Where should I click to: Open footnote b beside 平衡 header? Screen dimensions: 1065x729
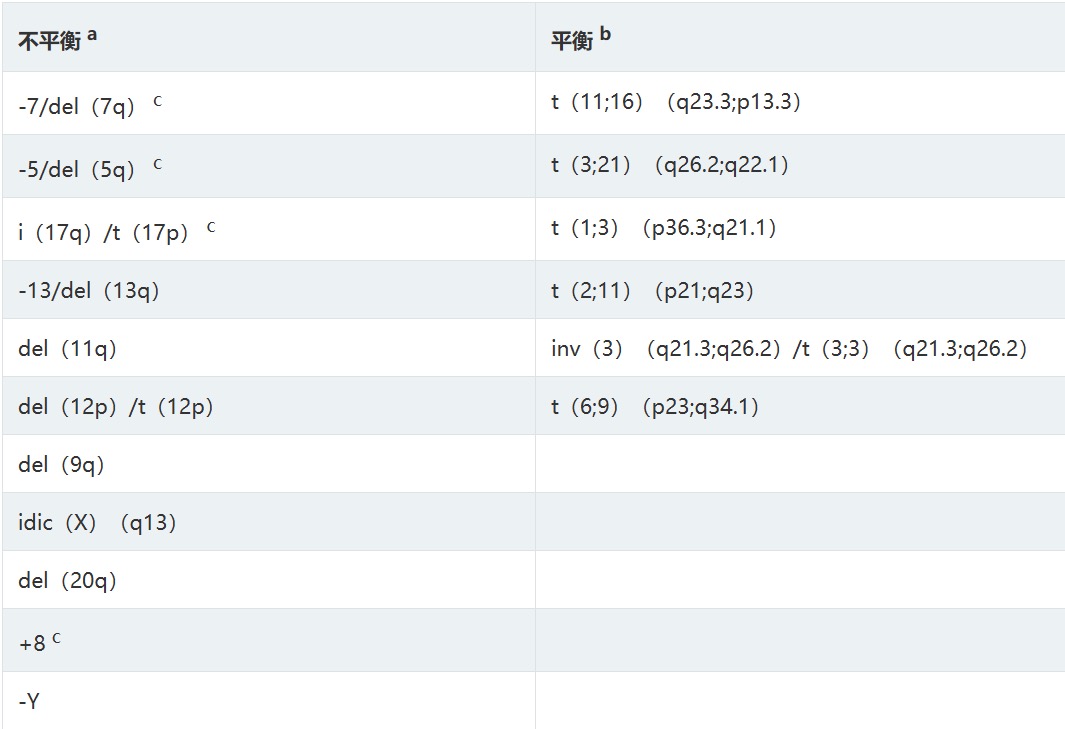tap(605, 35)
